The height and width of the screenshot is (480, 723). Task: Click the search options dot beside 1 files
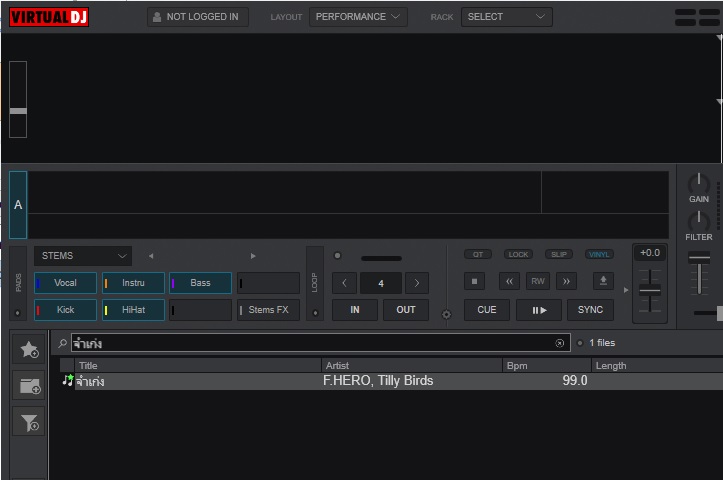pos(580,343)
